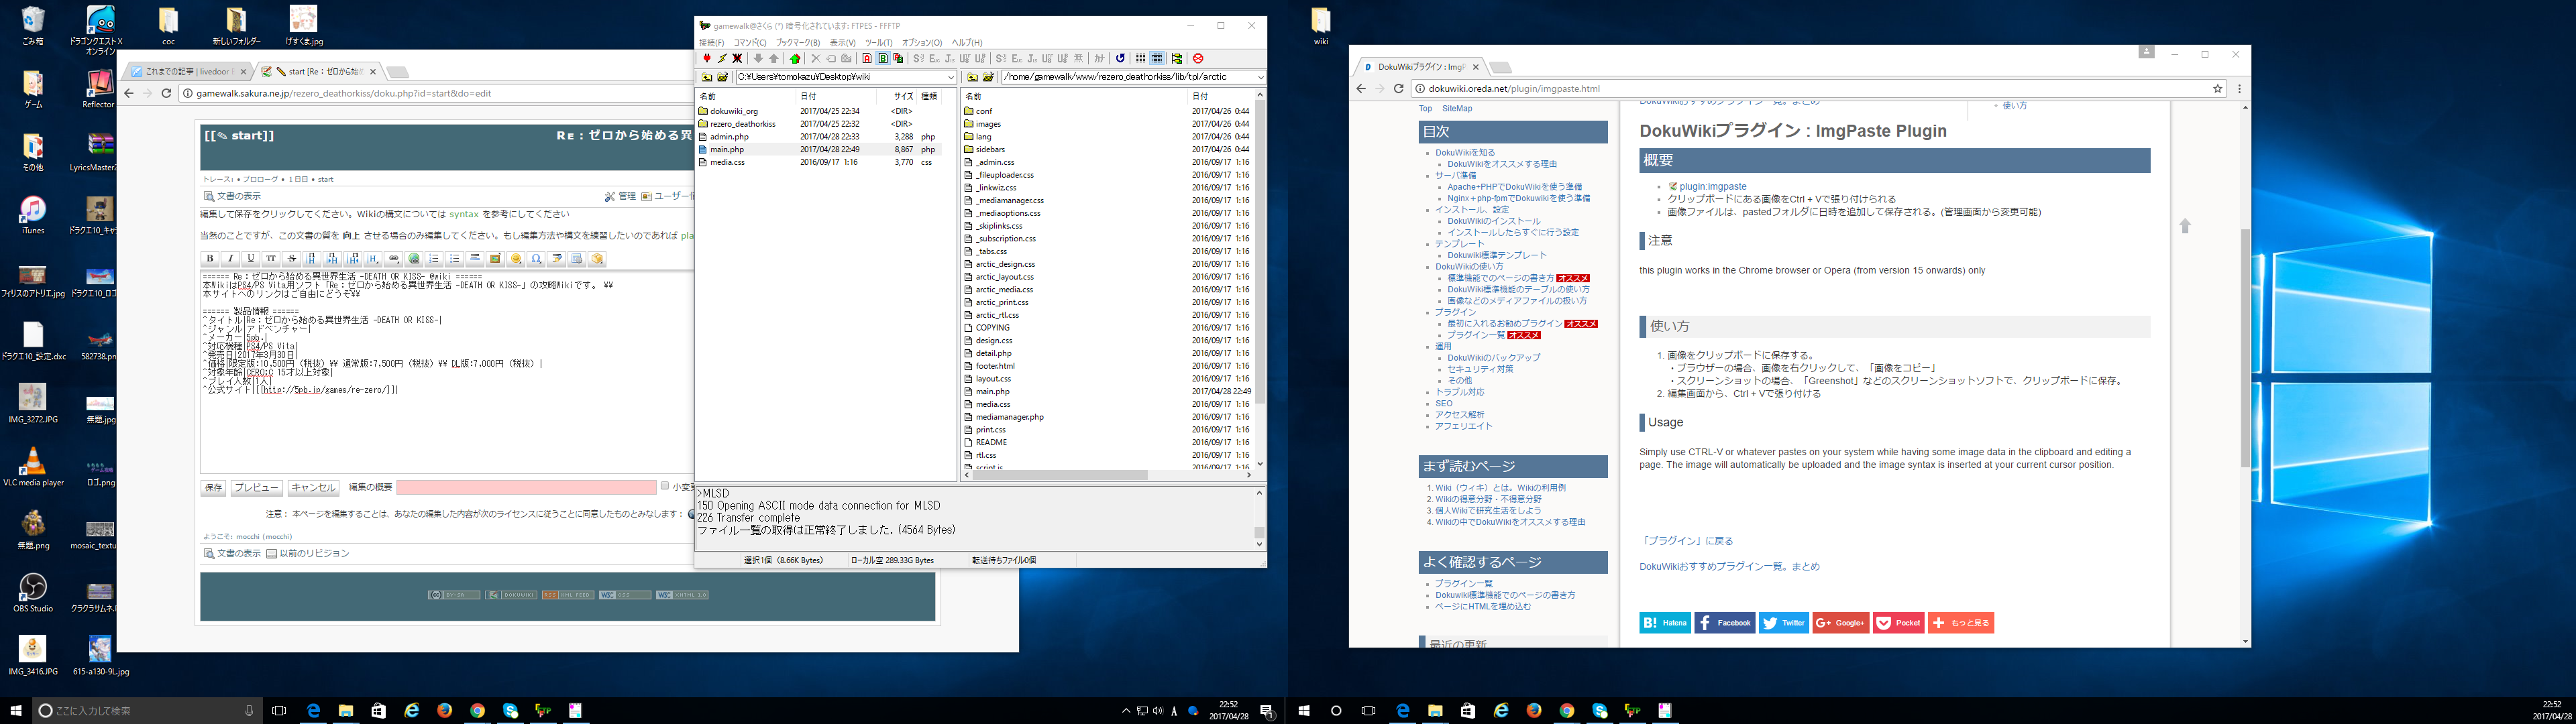This screenshot has height=724, width=2576.
Task: Open the FFFTP コマンド(C) menu
Action: (x=750, y=43)
